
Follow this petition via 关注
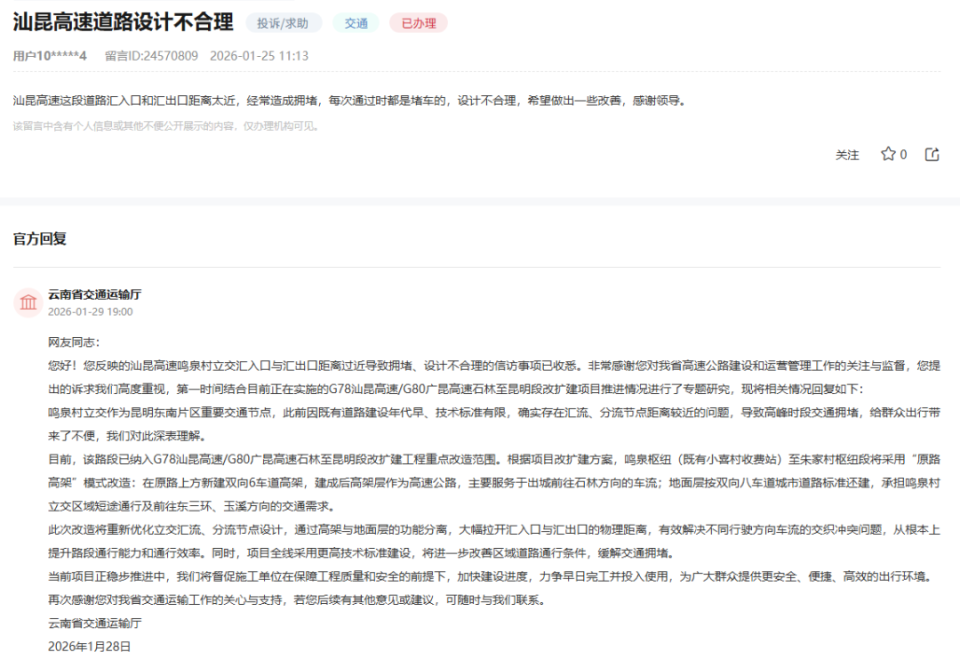pos(847,155)
